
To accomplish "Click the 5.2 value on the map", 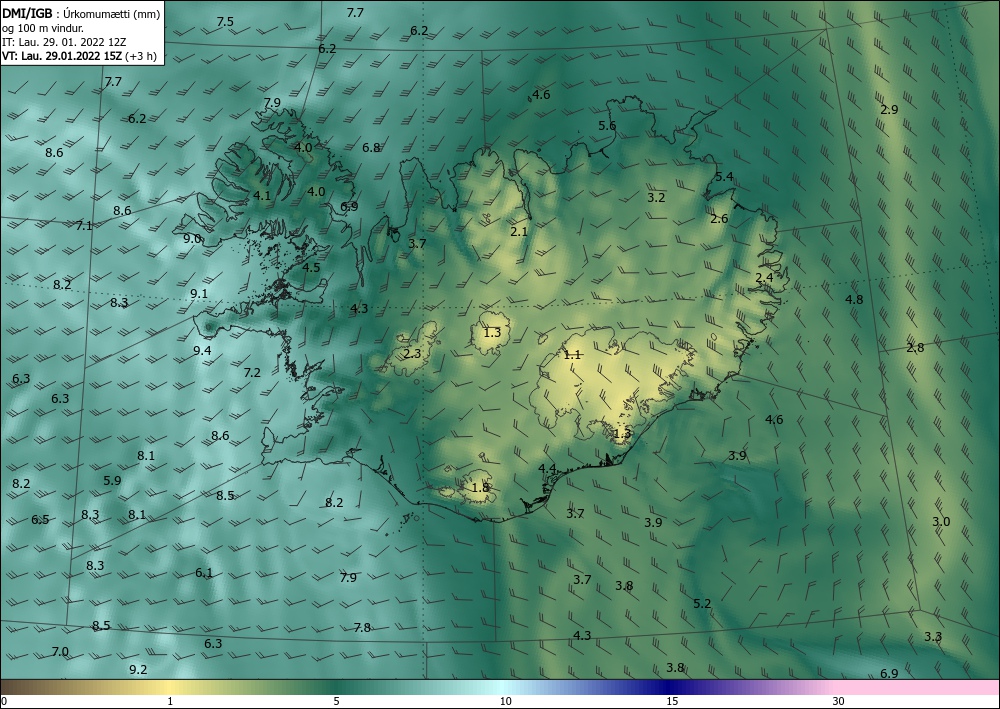I will coord(702,603).
